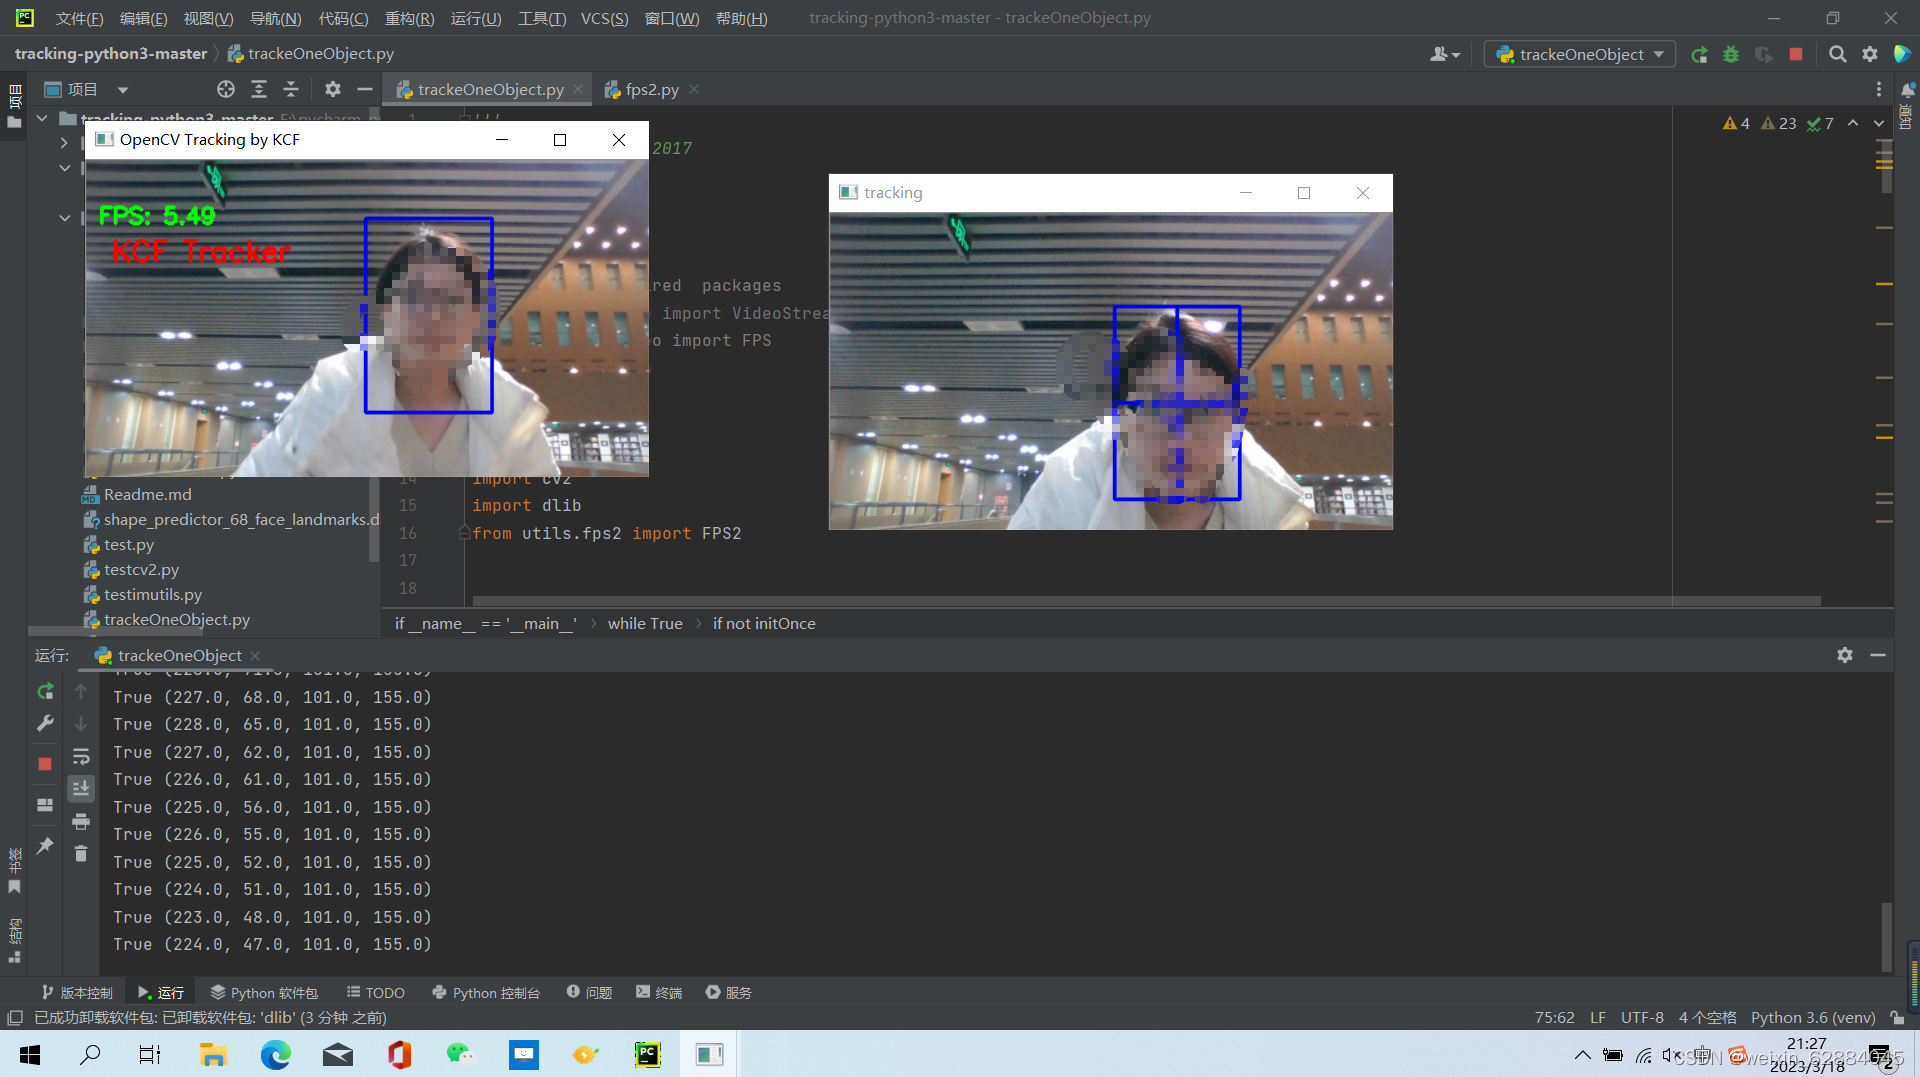1920x1077 pixels.
Task: Open the 版本控制 tool window
Action: click(77, 992)
